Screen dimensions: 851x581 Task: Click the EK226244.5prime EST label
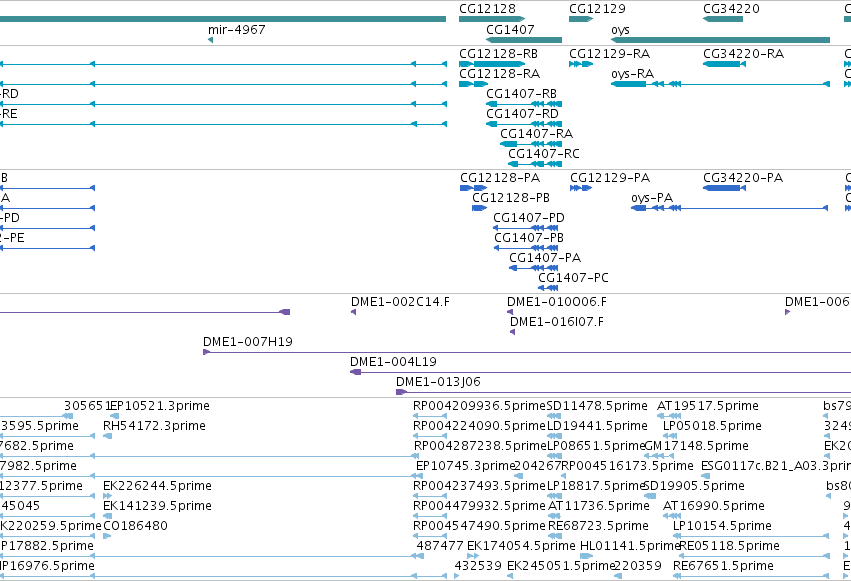click(x=157, y=486)
